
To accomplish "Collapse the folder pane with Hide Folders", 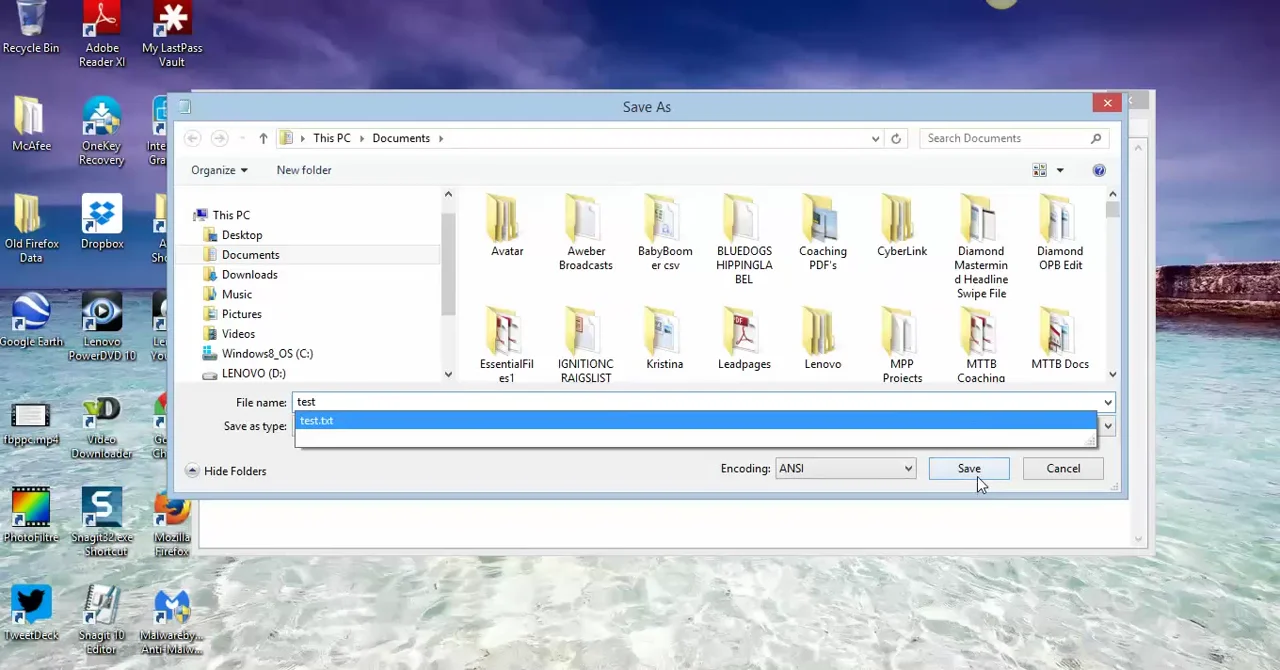I will tap(226, 471).
